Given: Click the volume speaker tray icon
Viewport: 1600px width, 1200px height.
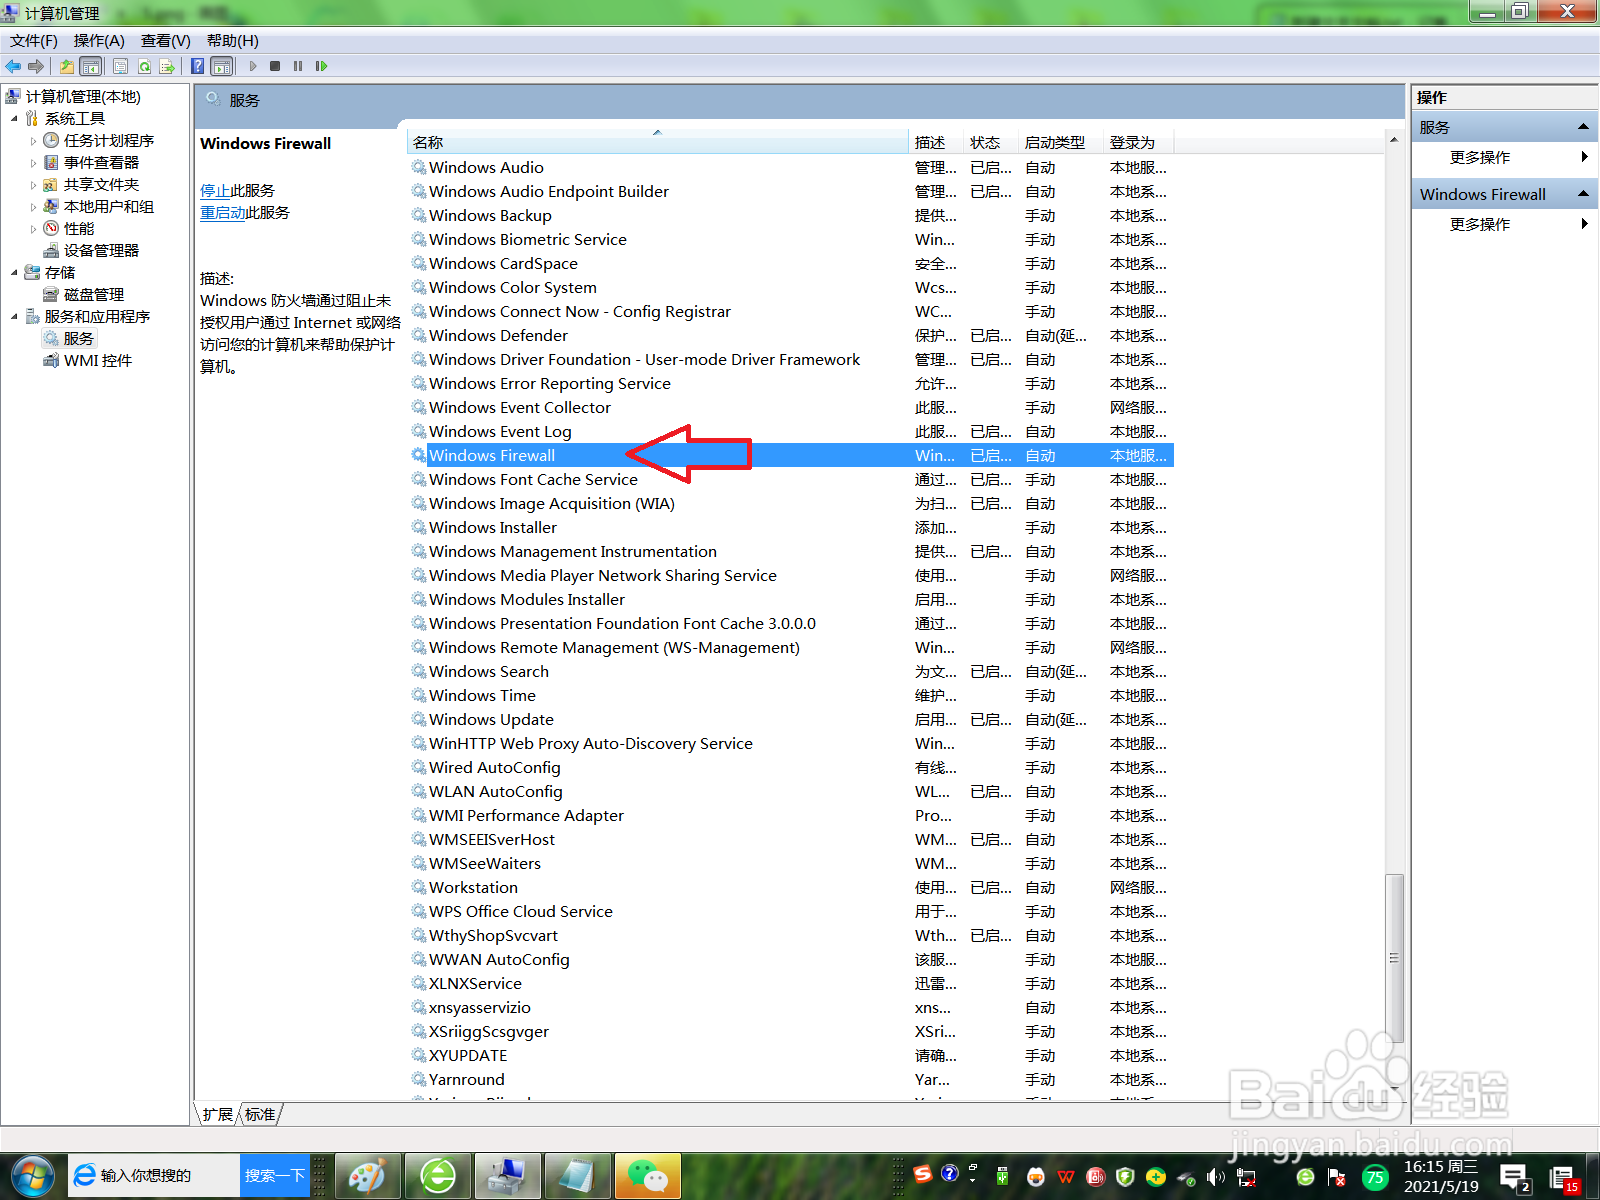Looking at the screenshot, I should coord(1216,1177).
